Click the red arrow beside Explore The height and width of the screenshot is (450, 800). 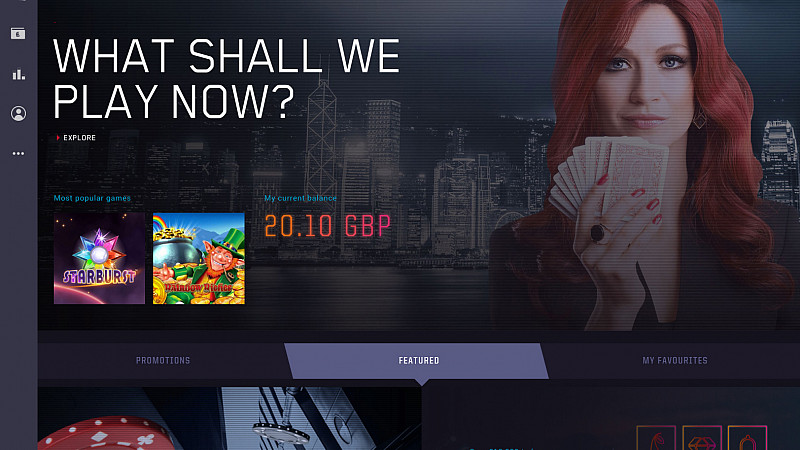(58, 138)
